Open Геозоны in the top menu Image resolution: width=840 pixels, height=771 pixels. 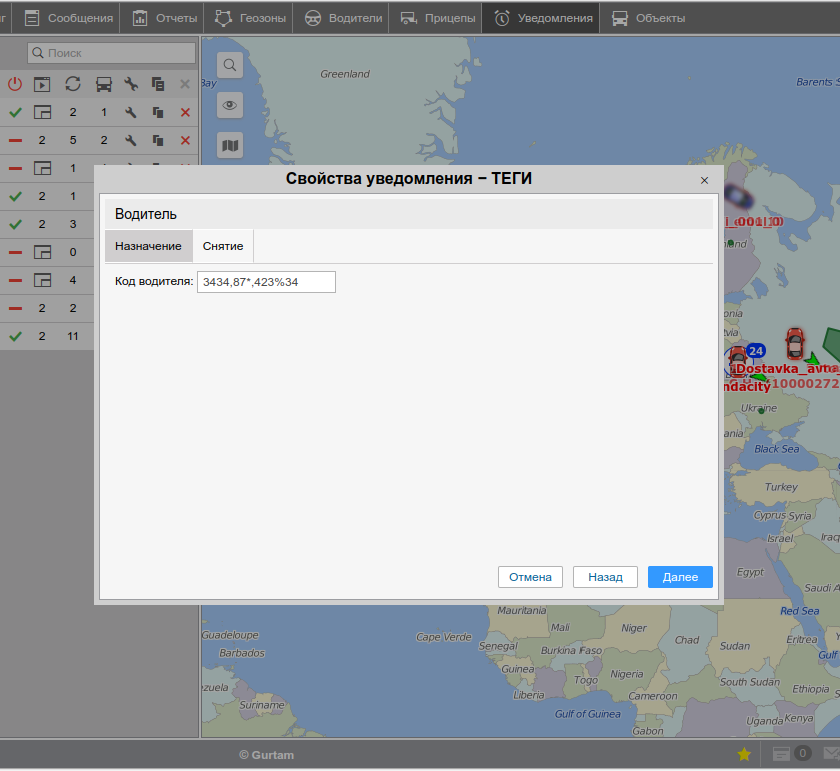point(249,18)
